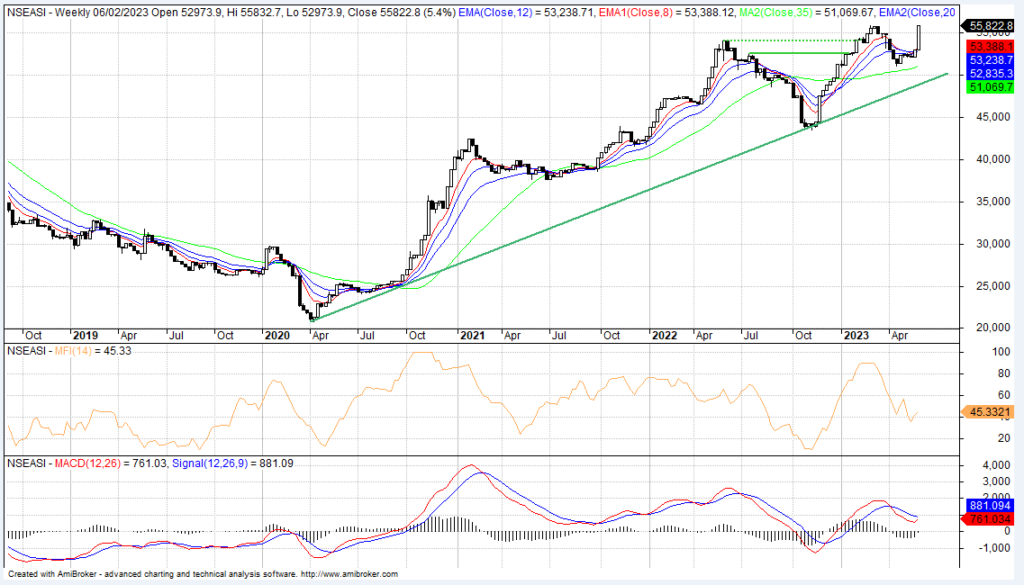The image size is (1024, 585).
Task: Select the green 51,069.7 MA value tag
Action: click(x=989, y=88)
